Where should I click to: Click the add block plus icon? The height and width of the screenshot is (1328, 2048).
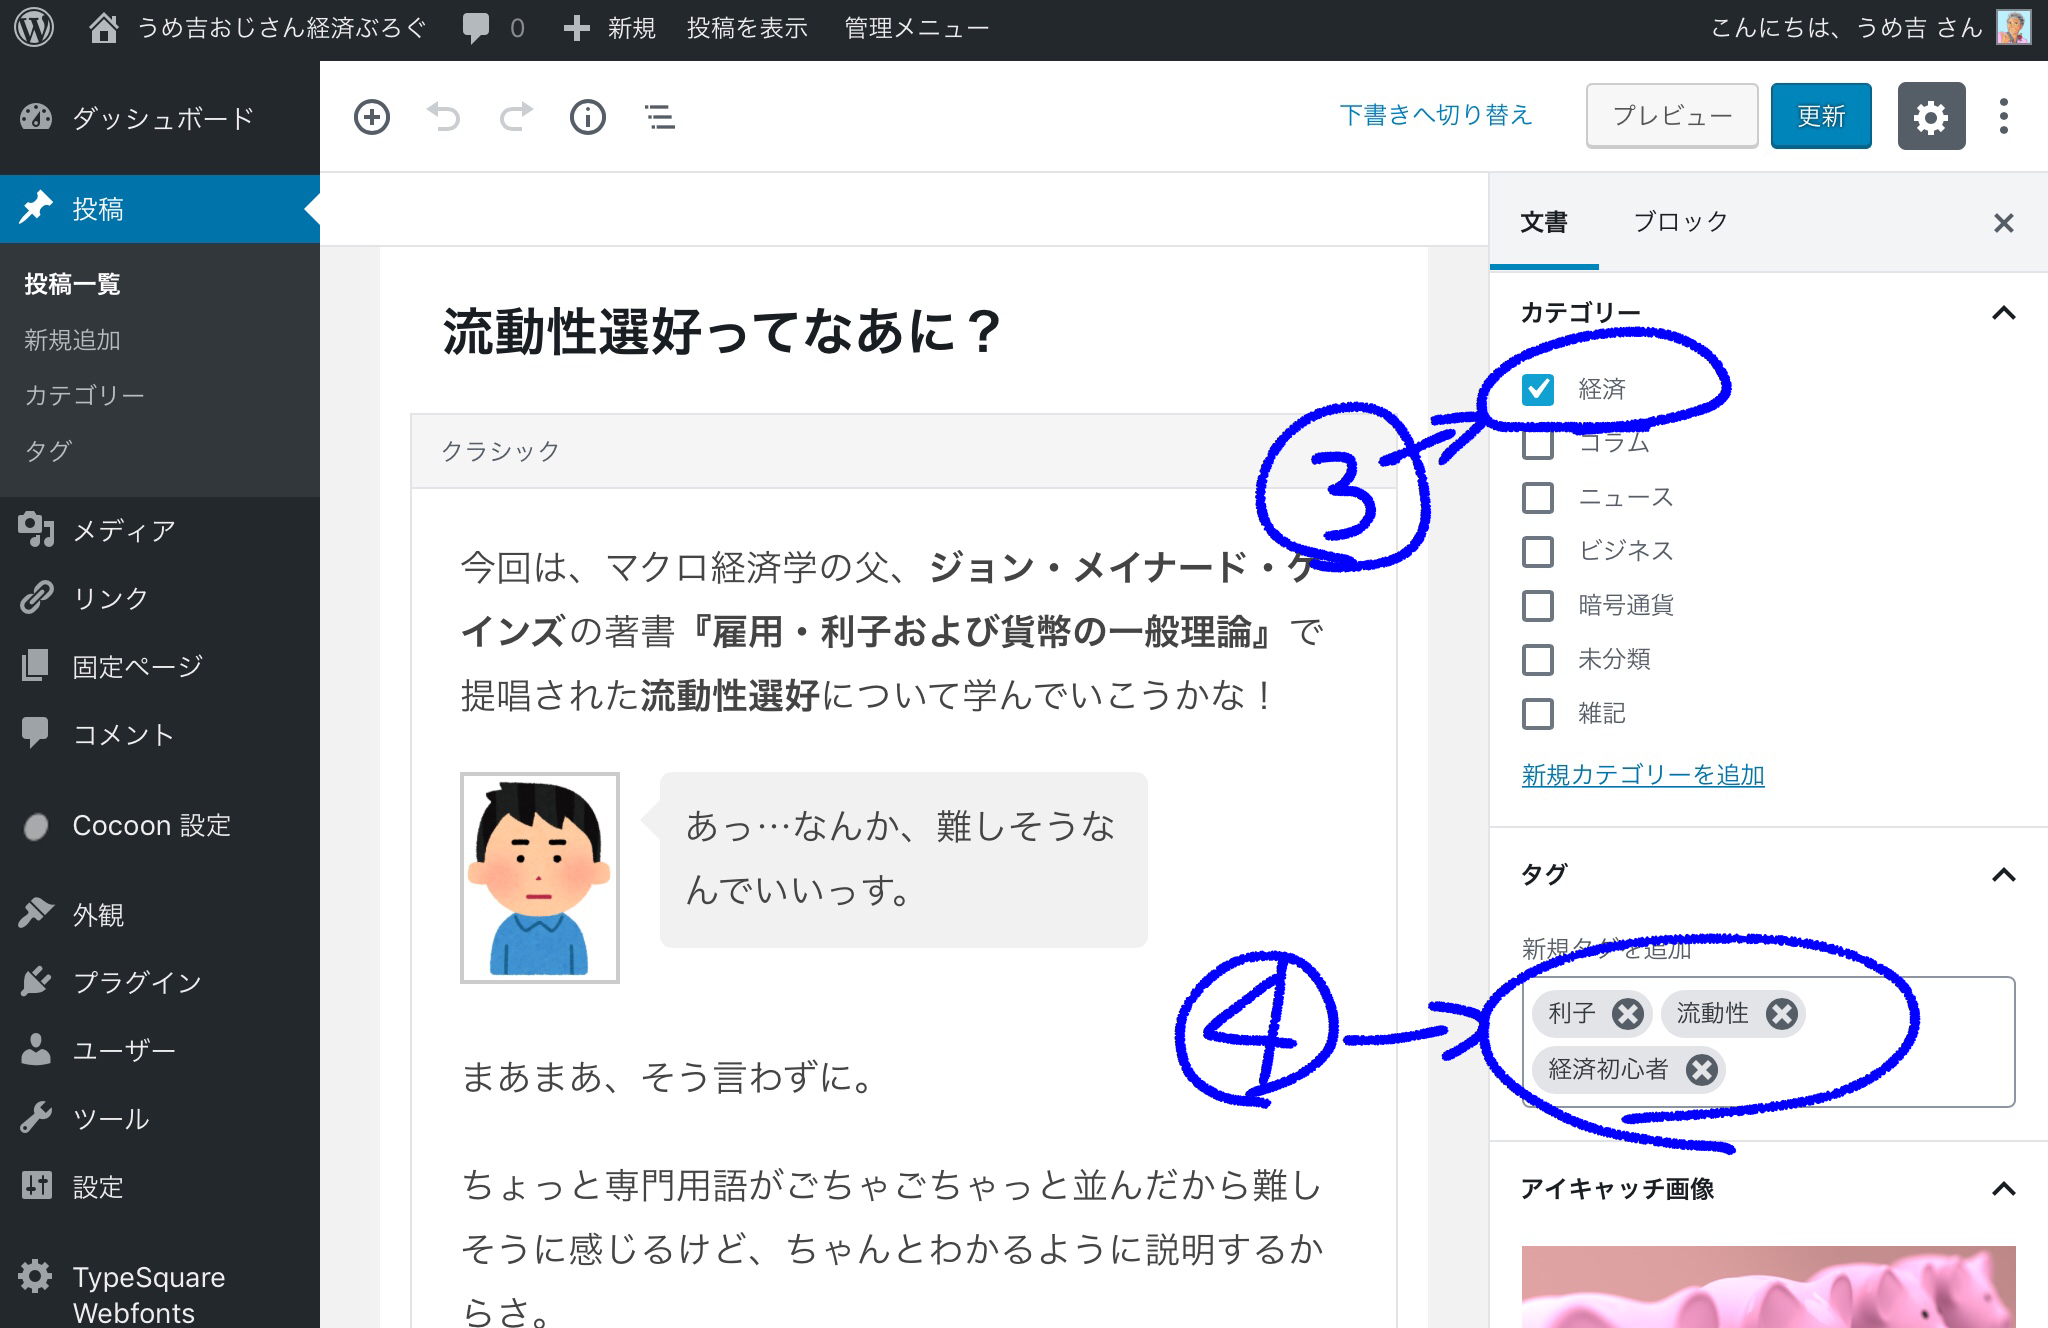372,117
